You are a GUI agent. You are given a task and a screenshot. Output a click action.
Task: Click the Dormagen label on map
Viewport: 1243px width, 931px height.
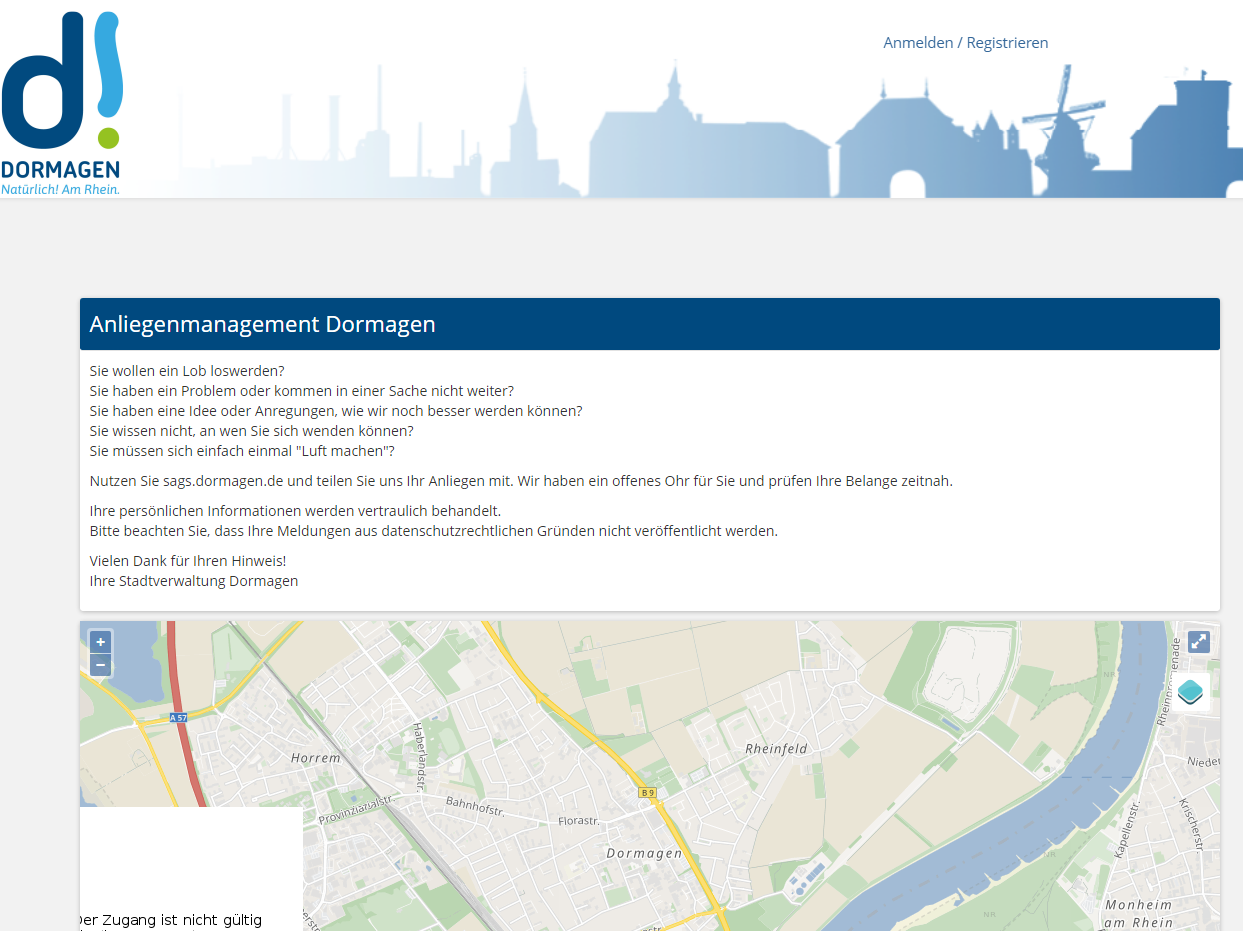coord(645,853)
